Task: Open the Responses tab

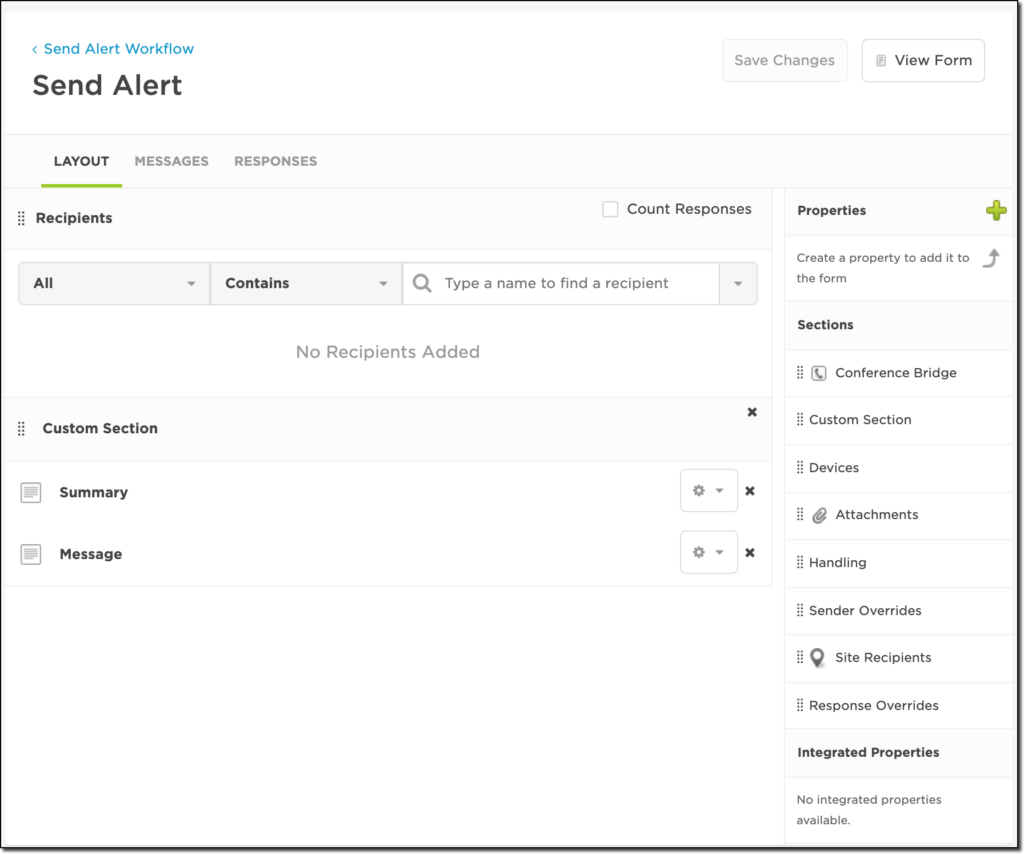Action: pyautogui.click(x=275, y=161)
